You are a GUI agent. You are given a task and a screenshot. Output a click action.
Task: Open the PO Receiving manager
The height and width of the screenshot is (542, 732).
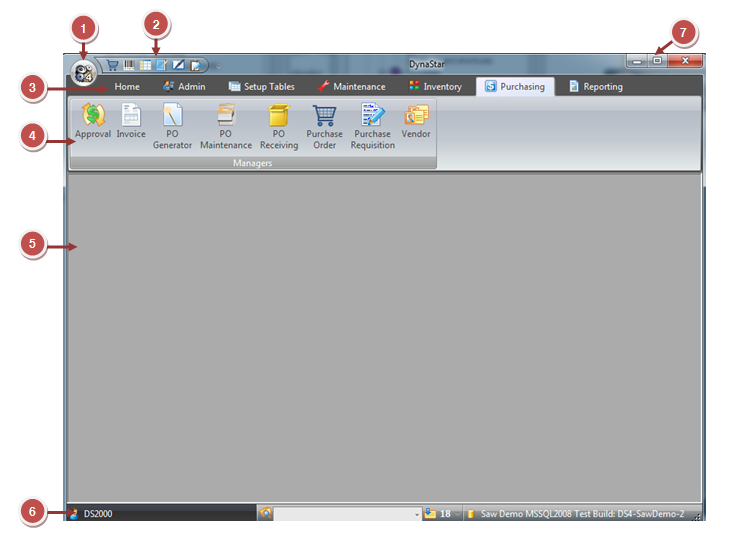279,124
